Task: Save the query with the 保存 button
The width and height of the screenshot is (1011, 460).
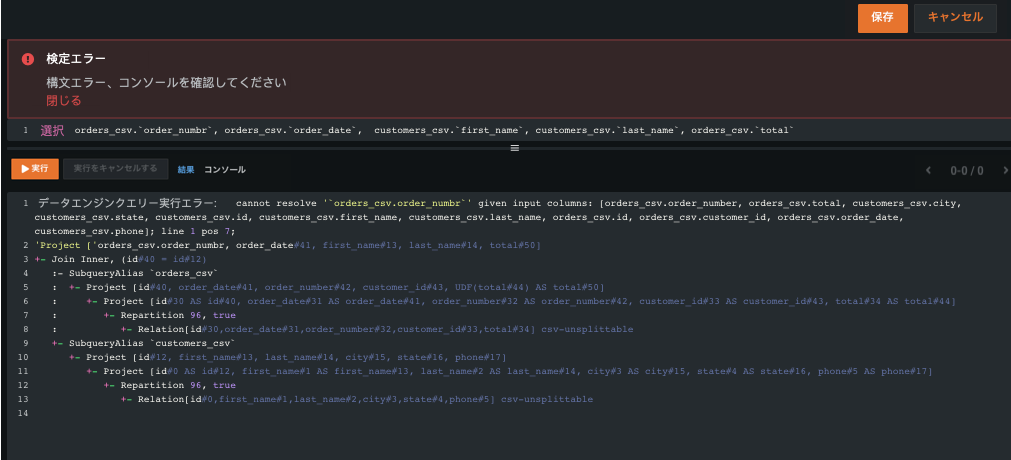Action: click(882, 18)
